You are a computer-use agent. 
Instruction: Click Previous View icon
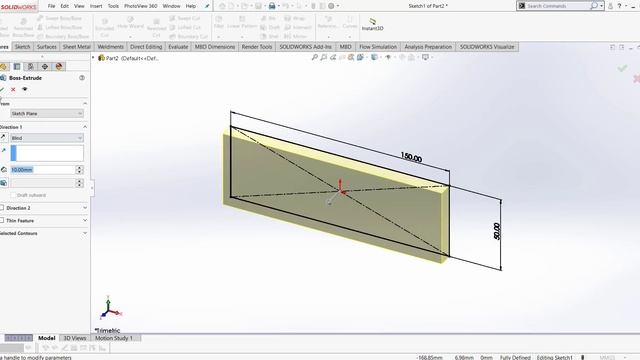click(x=333, y=58)
